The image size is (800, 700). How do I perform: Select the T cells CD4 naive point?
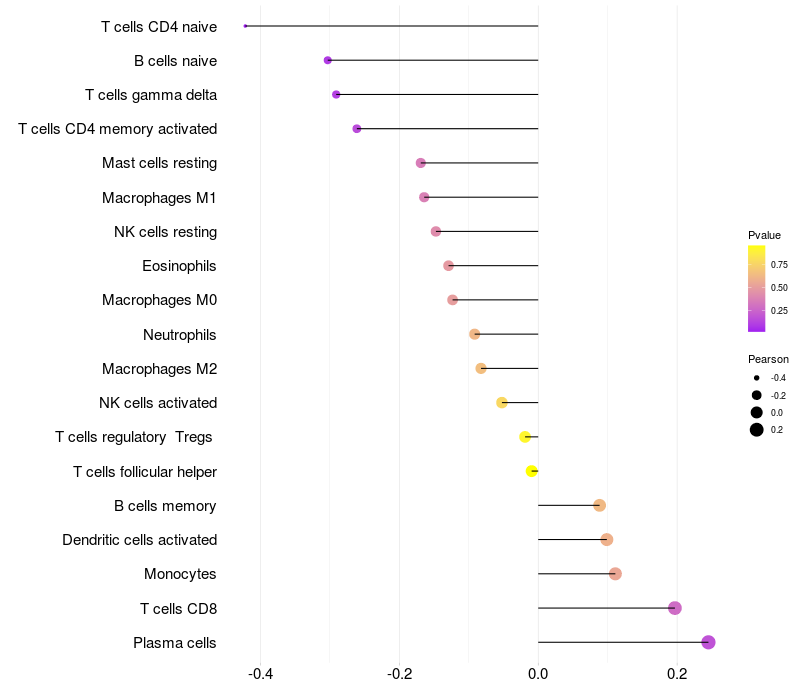[x=245, y=26]
